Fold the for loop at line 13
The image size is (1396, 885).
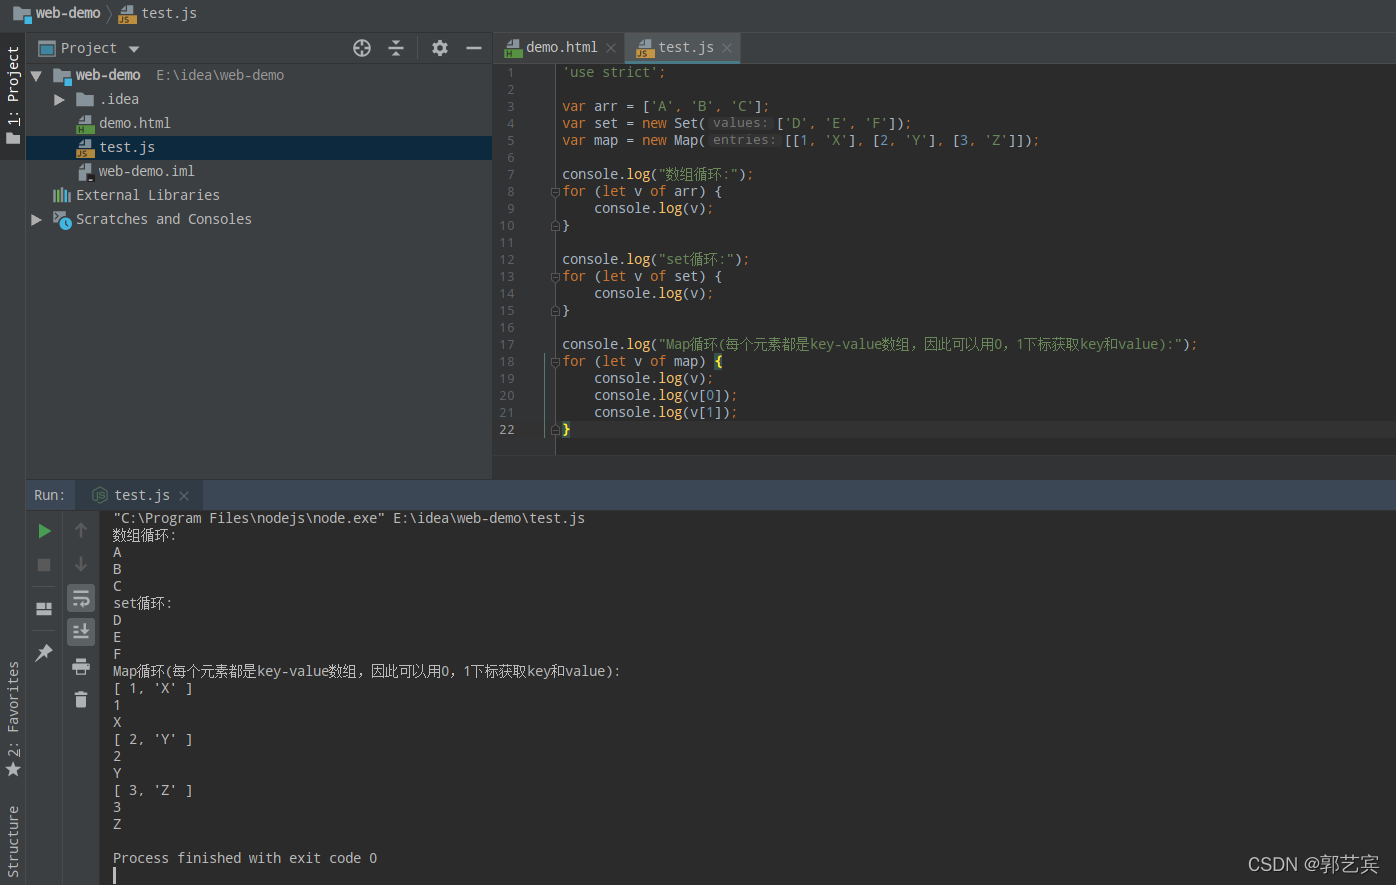pyautogui.click(x=555, y=277)
